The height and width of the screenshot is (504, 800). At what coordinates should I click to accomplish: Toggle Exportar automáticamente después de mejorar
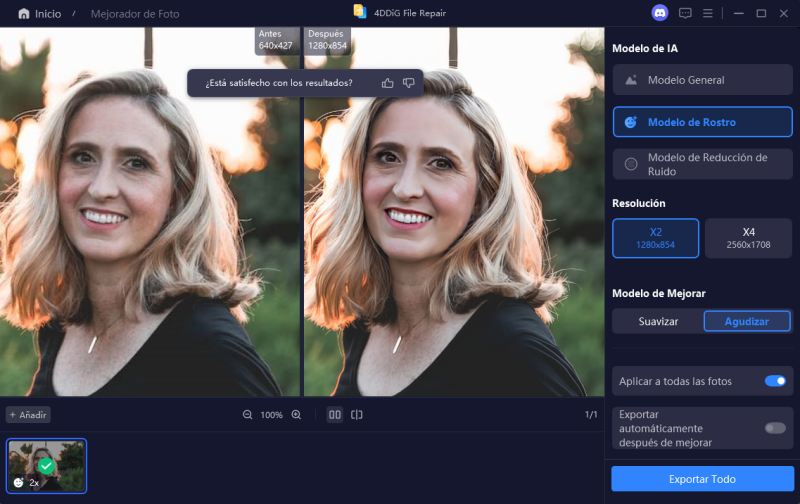(775, 428)
